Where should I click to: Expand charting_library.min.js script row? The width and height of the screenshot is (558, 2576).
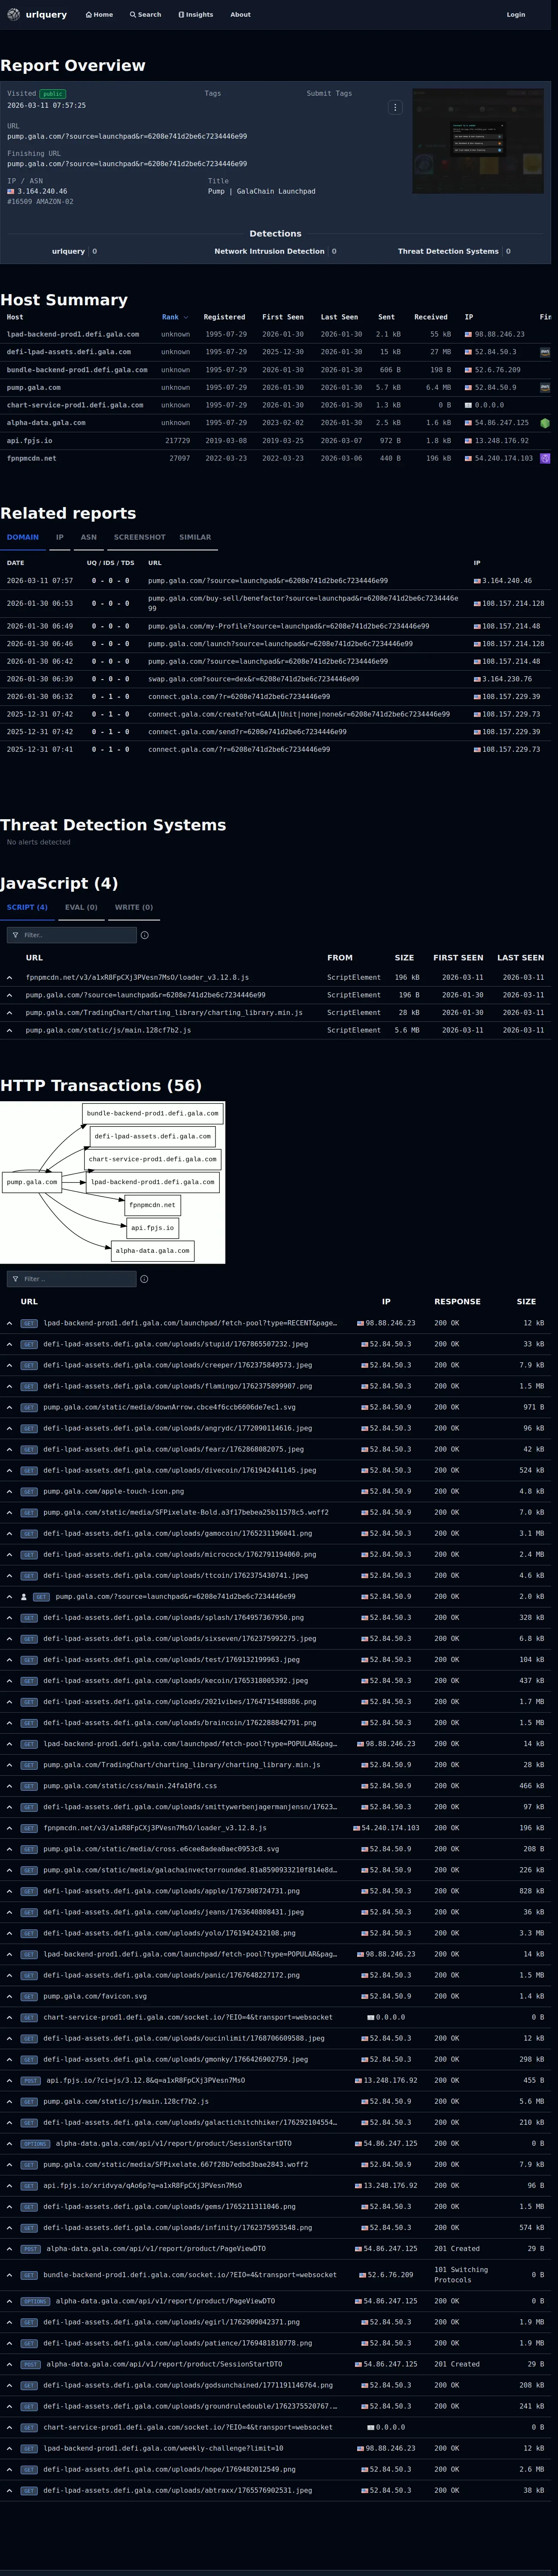(10, 1012)
